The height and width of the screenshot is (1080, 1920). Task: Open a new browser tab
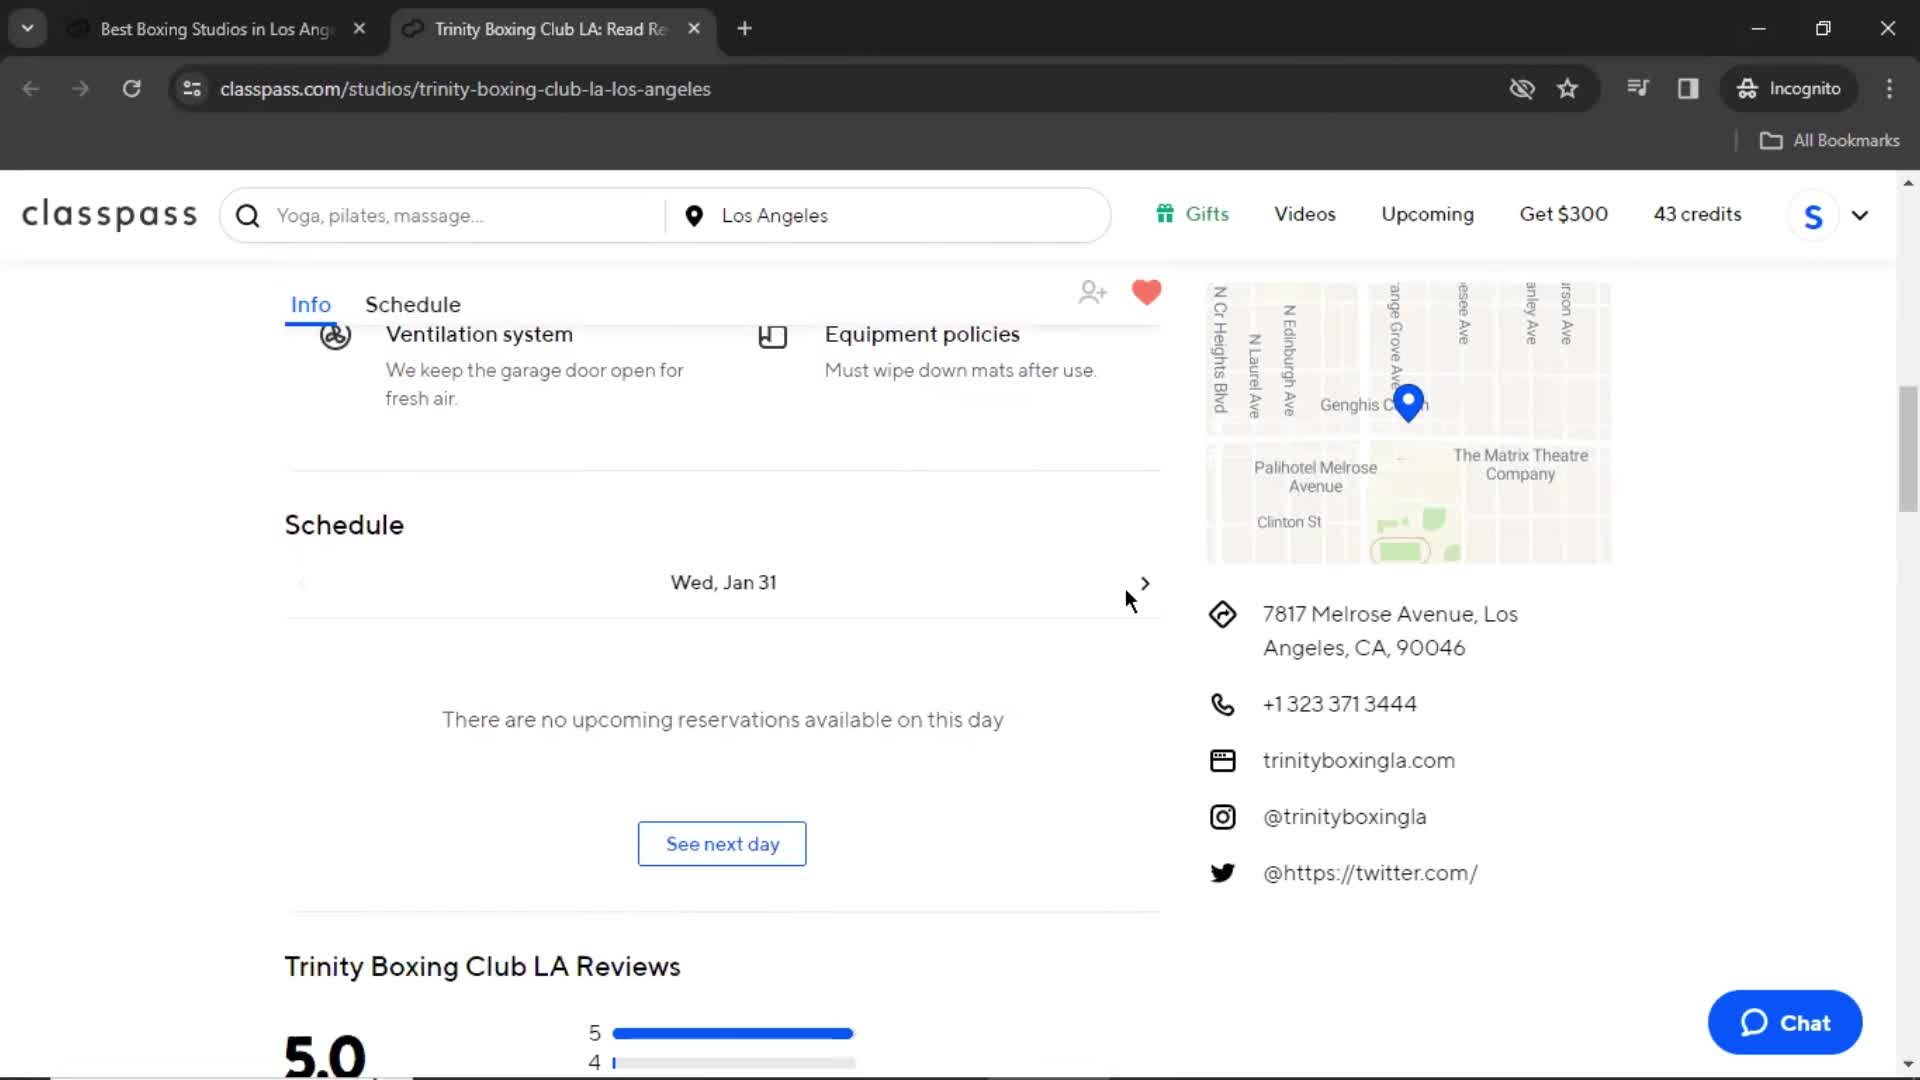coord(744,29)
